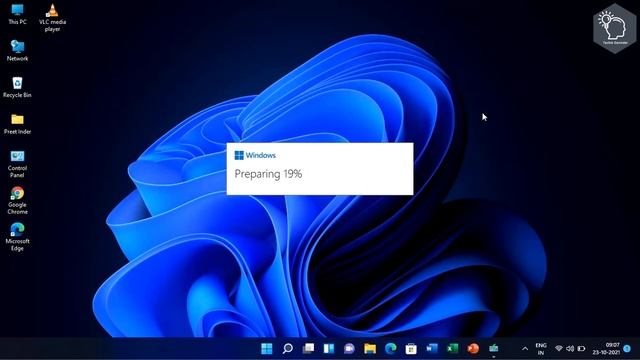Select the Preet Inder folder
Screen dimensions: 640x360
[x=17, y=124]
